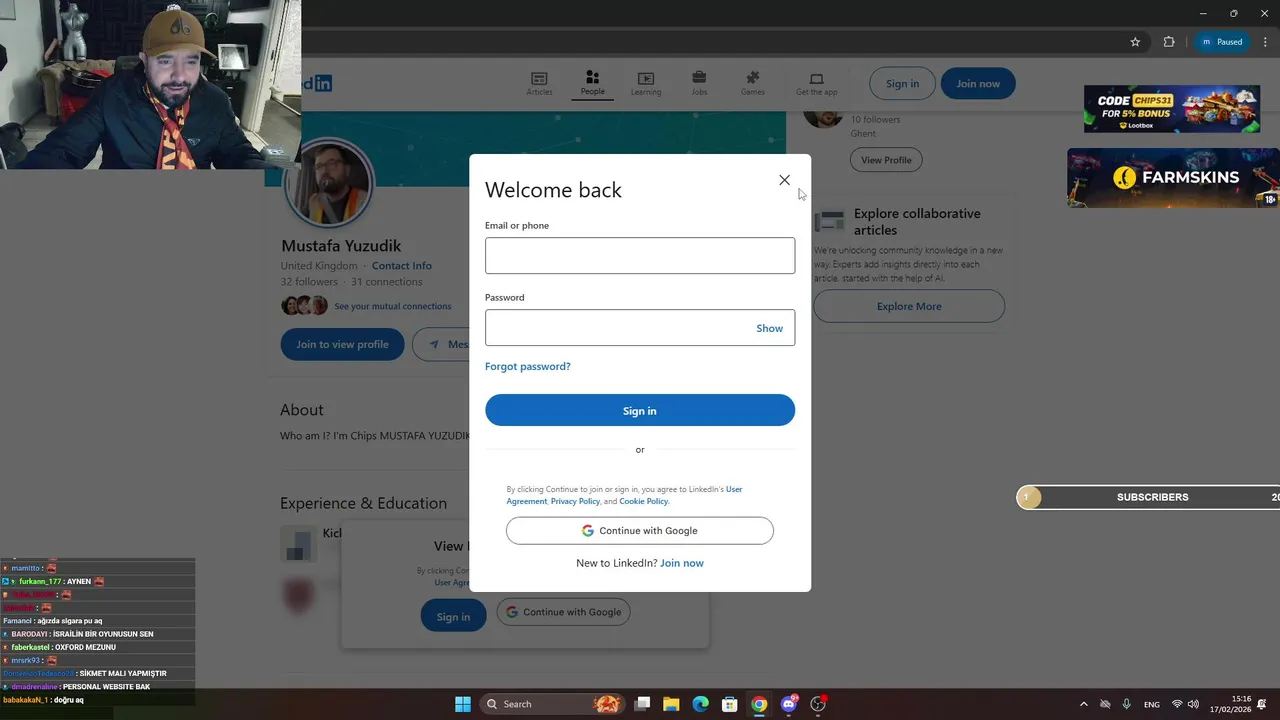Click the Explore More button
The width and height of the screenshot is (1280, 720).
(x=909, y=306)
